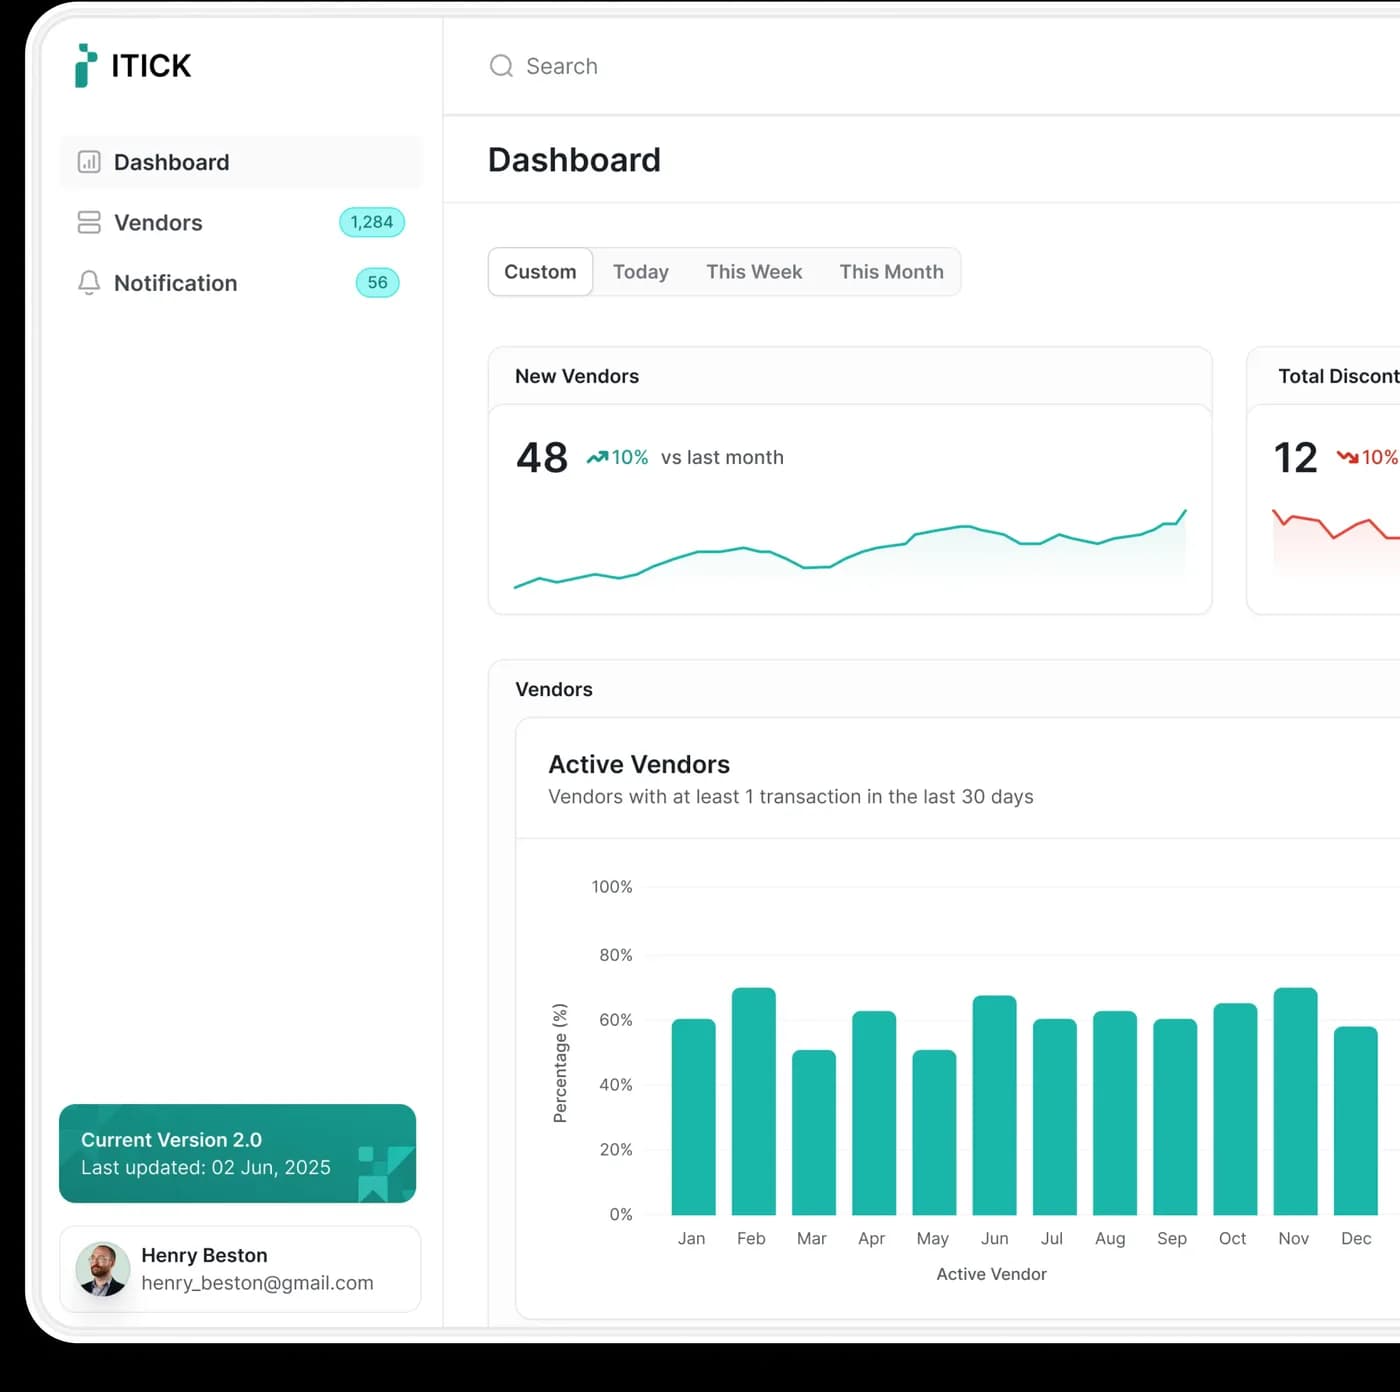Click the Vendors stack icon in sidebar
Viewport: 1400px width, 1392px height.
point(89,222)
